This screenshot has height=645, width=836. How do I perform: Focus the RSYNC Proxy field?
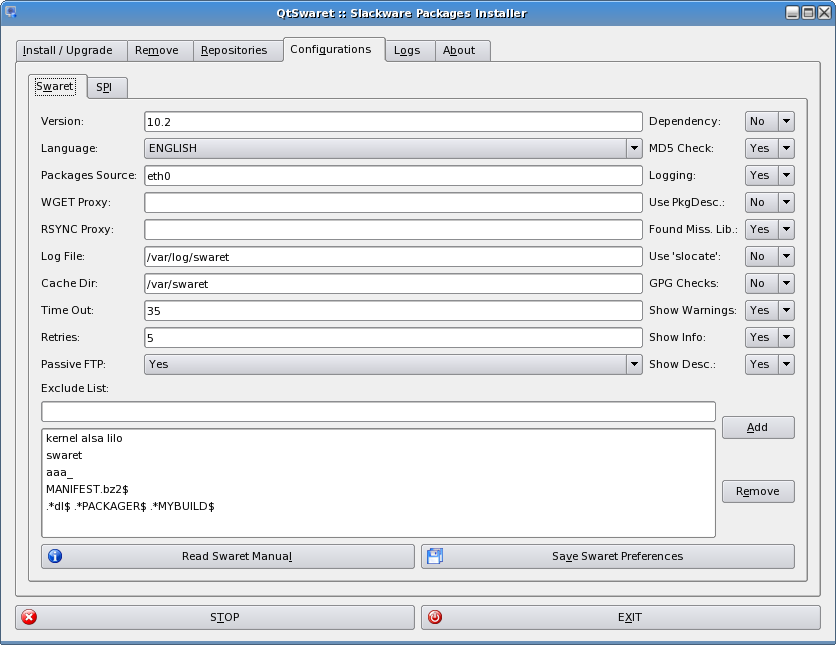tap(393, 230)
